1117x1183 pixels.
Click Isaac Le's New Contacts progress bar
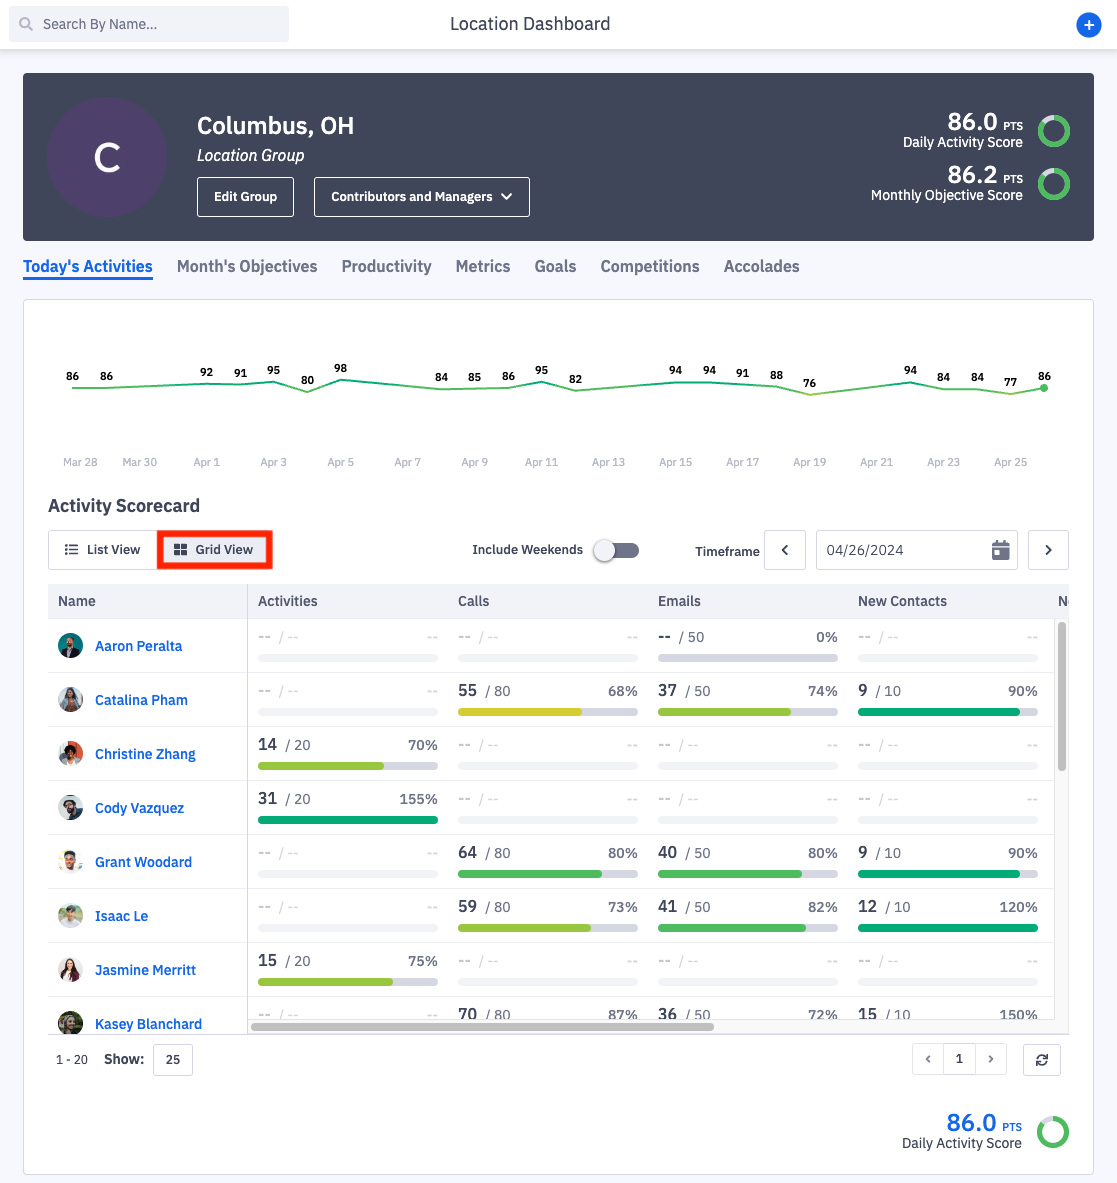click(x=947, y=928)
